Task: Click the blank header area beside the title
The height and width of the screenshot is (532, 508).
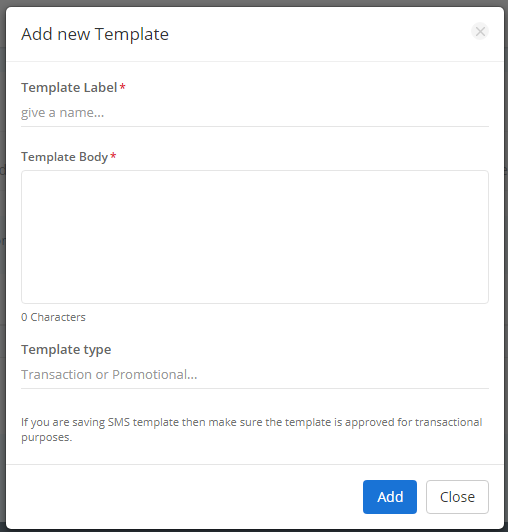Action: (319, 34)
